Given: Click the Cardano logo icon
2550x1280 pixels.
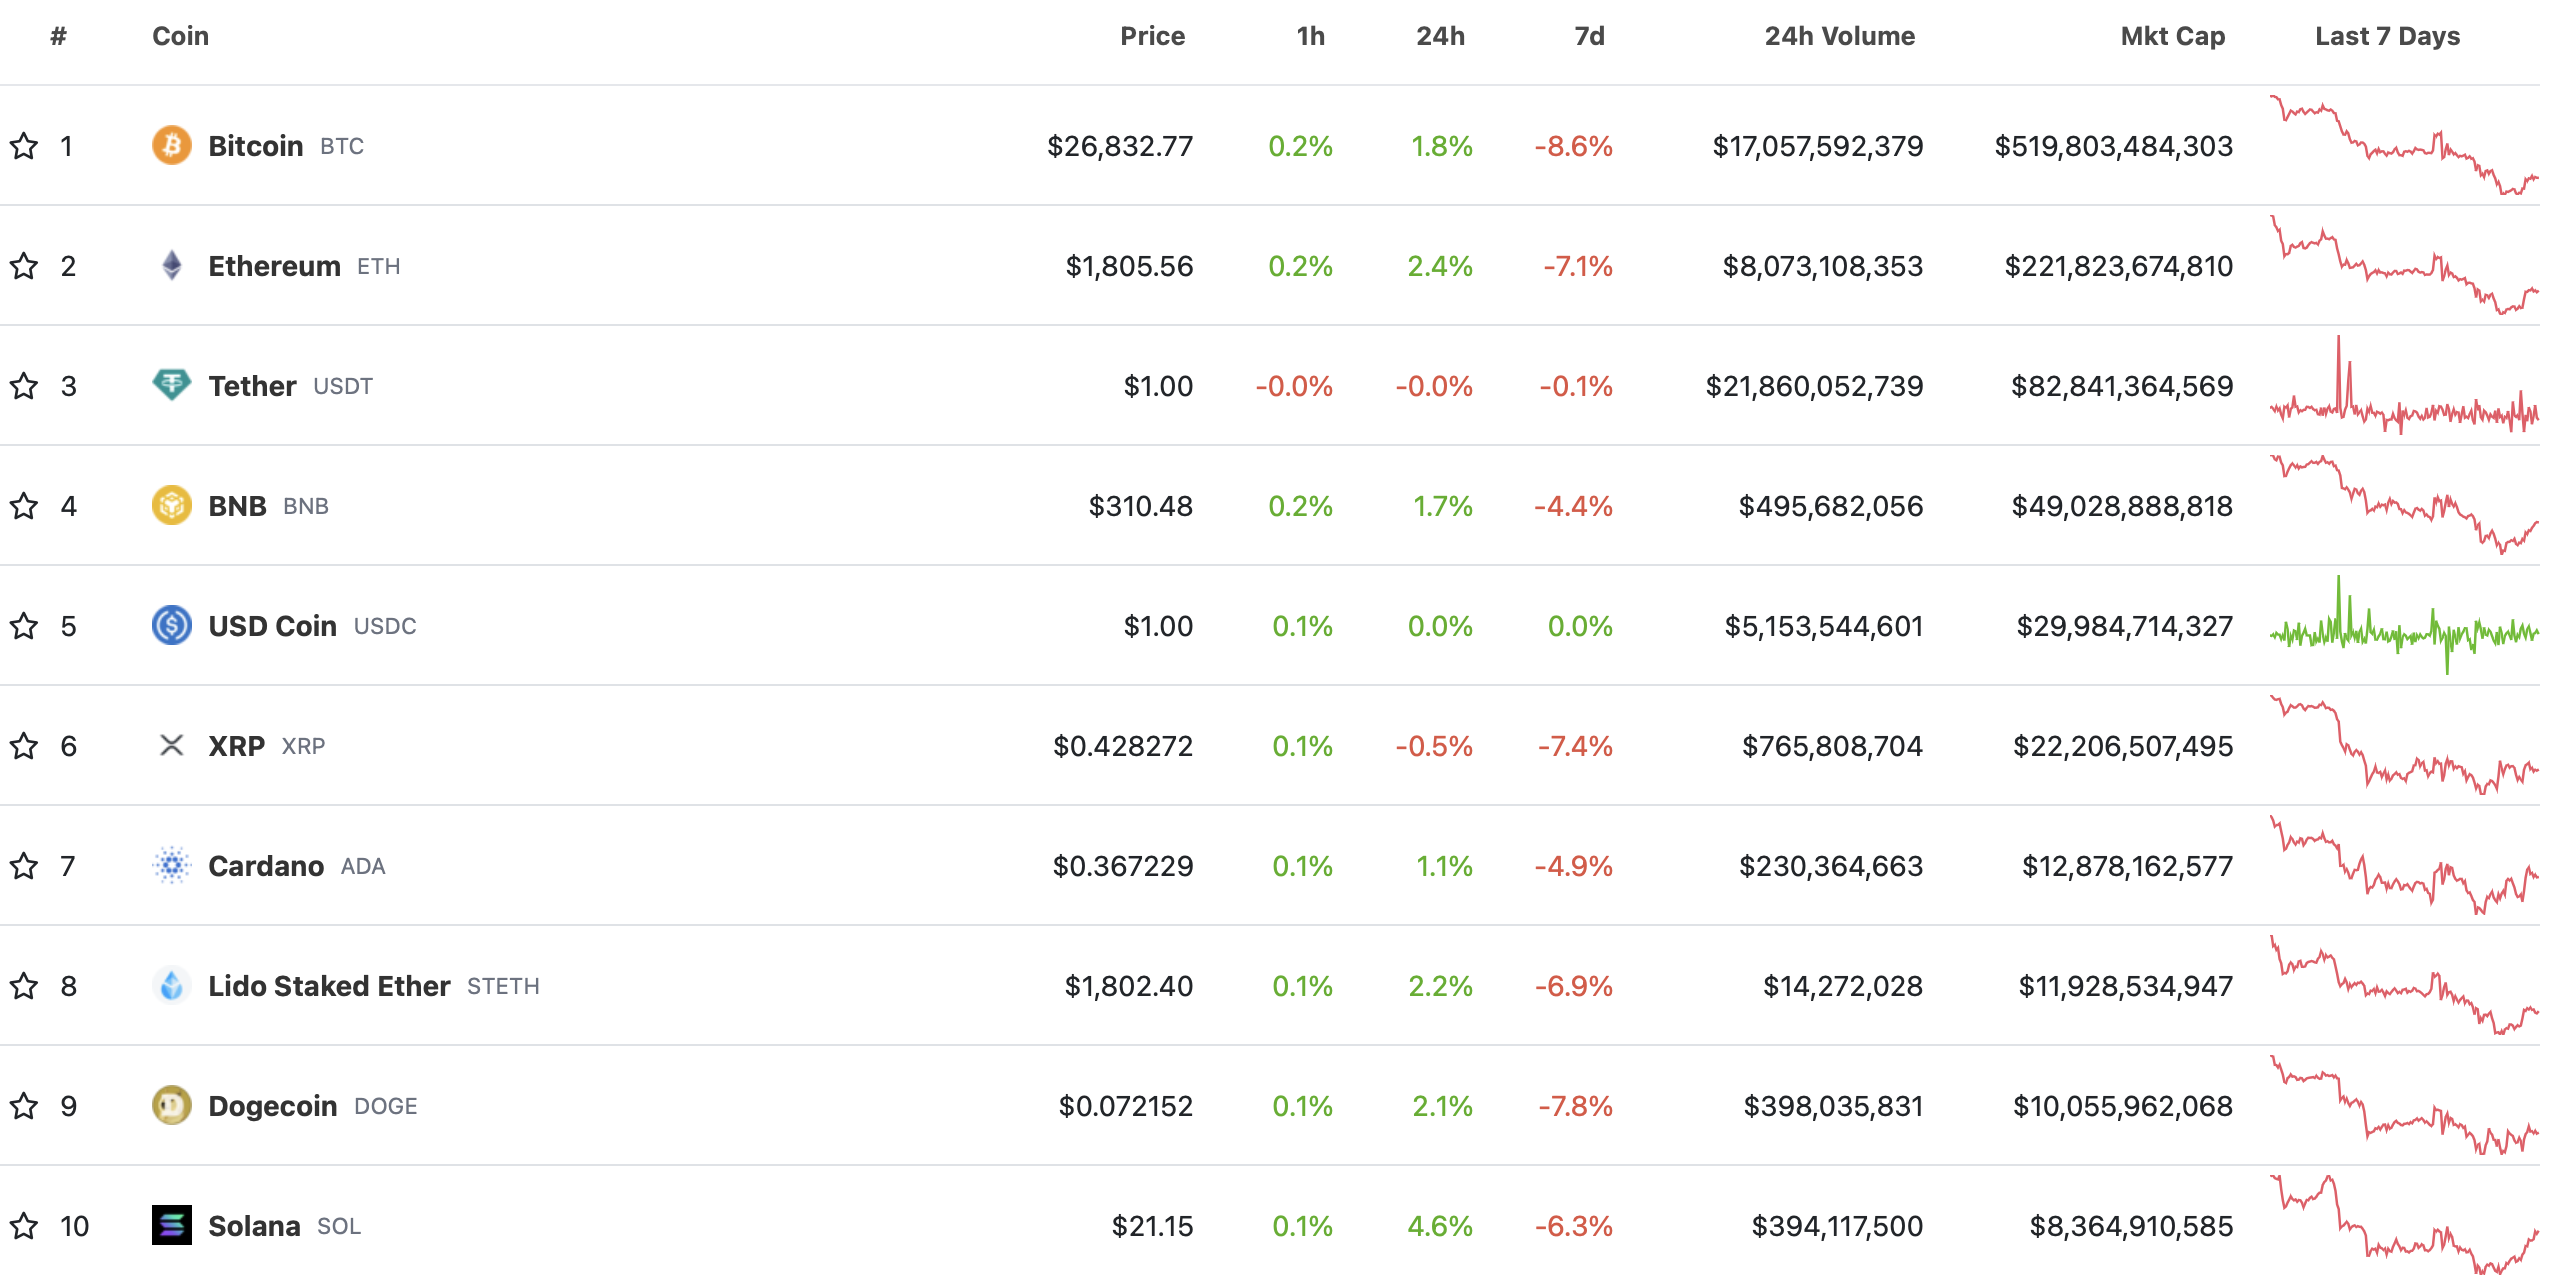Looking at the screenshot, I should click(171, 865).
